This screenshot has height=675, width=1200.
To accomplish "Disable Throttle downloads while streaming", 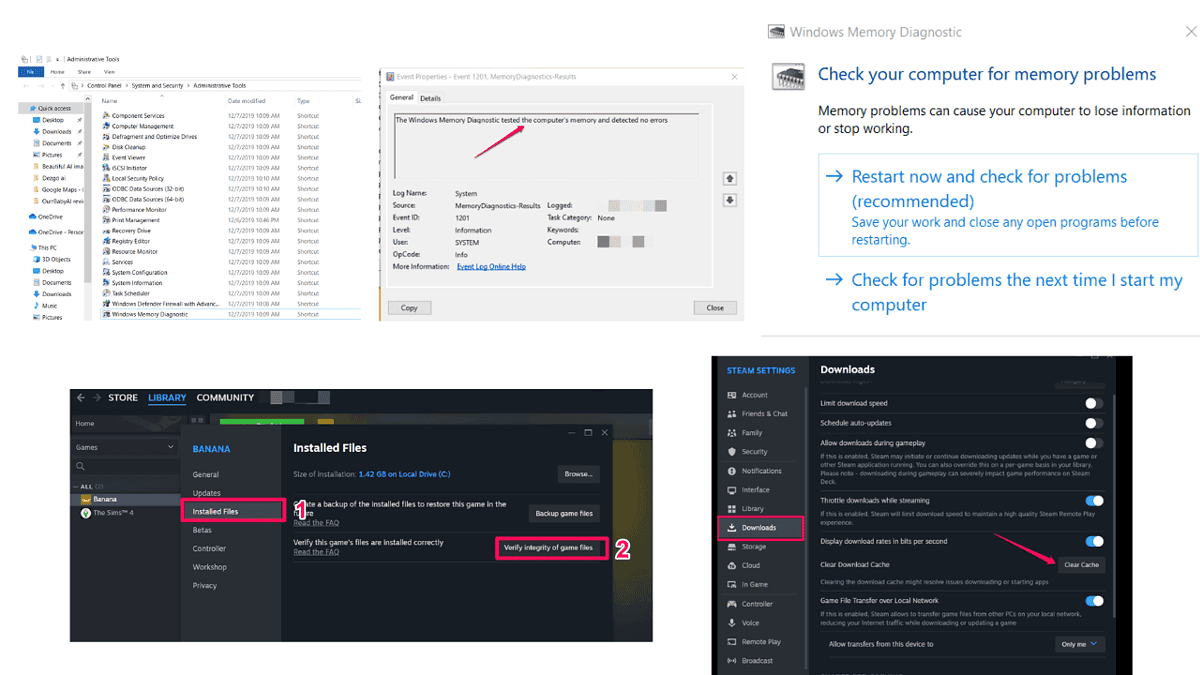I will [x=1094, y=500].
